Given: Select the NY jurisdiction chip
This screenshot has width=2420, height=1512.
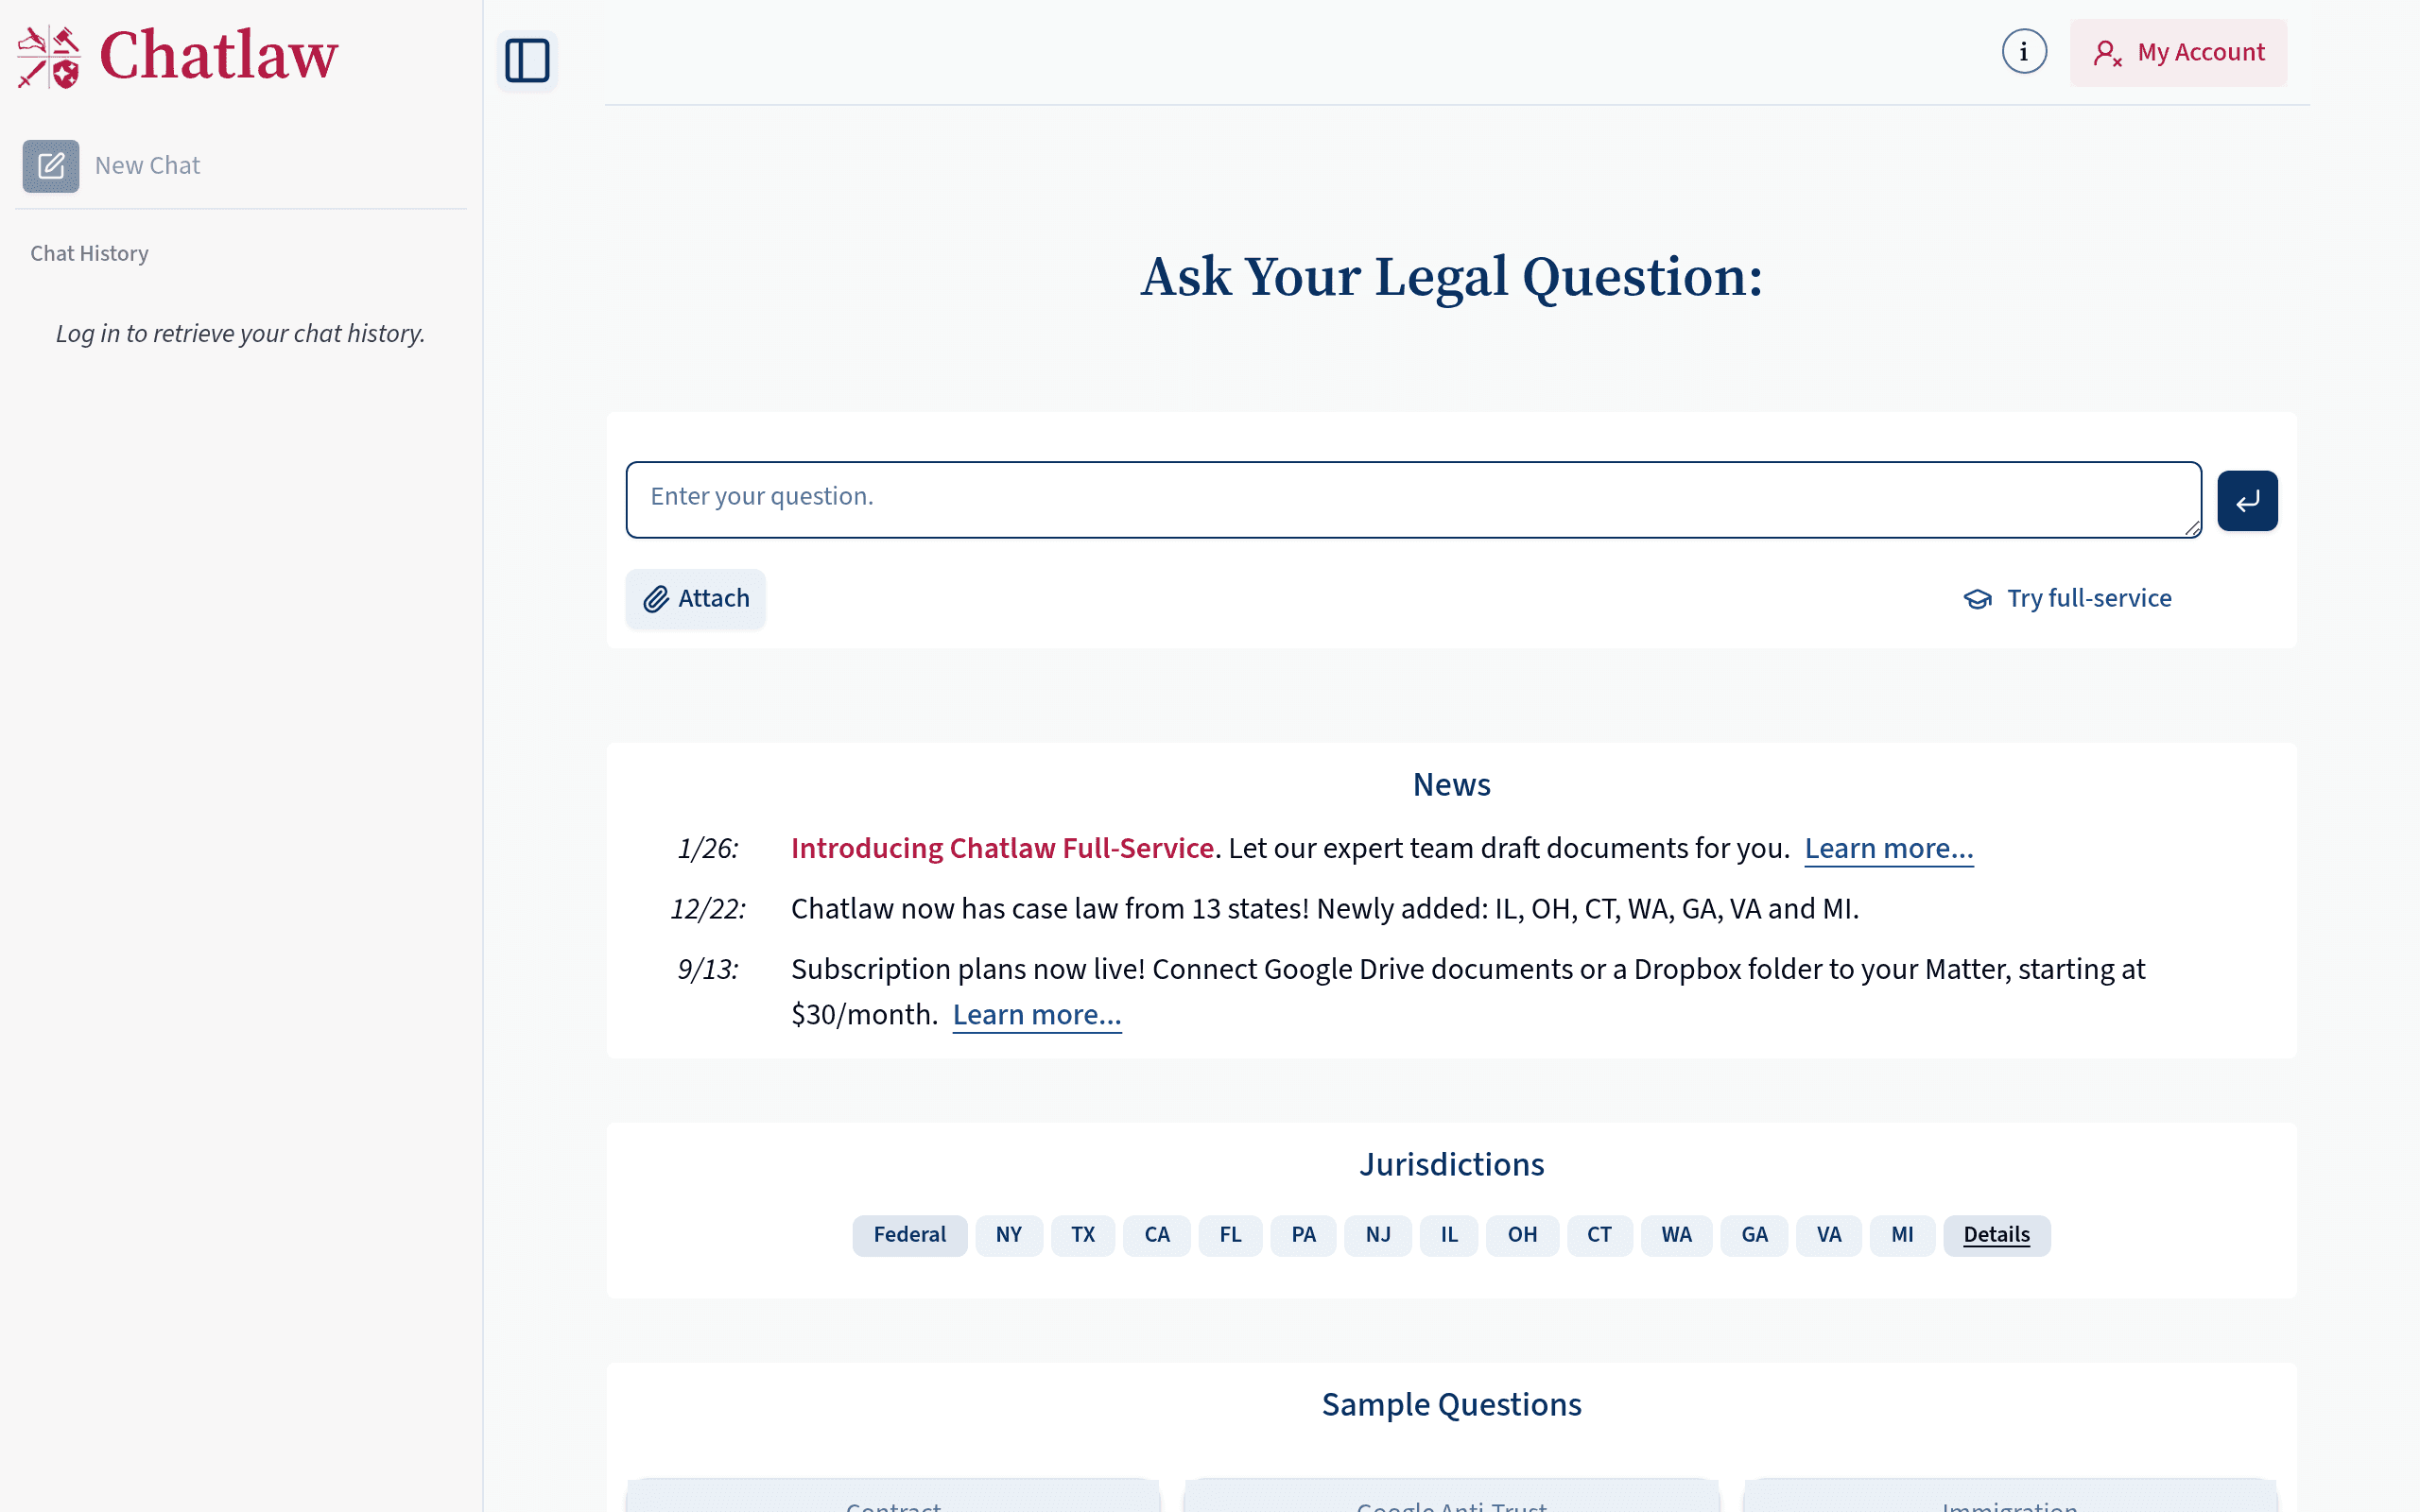Looking at the screenshot, I should tap(1008, 1235).
